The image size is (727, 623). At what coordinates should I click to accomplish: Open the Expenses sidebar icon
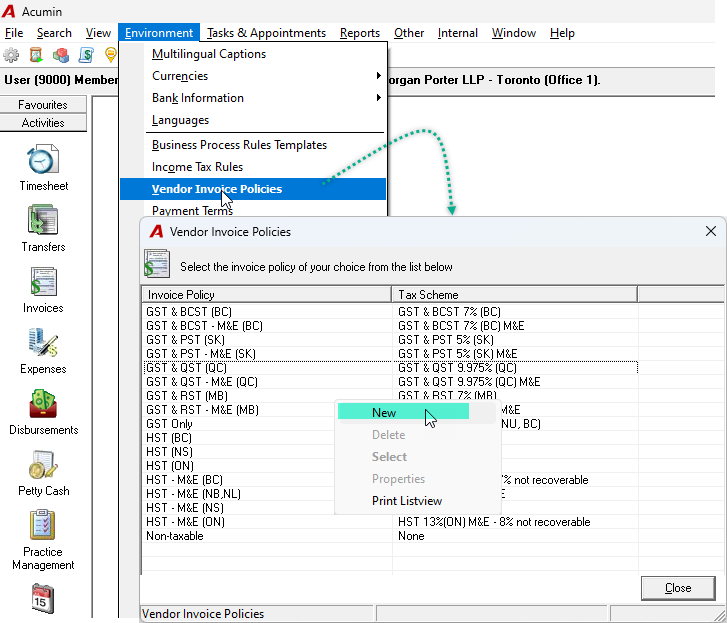point(43,343)
